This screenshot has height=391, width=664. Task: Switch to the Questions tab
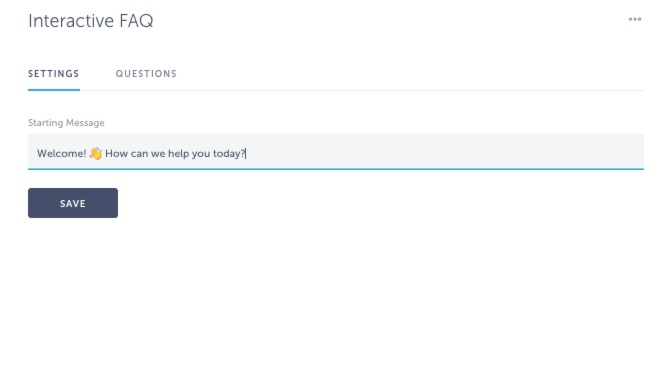pos(146,74)
